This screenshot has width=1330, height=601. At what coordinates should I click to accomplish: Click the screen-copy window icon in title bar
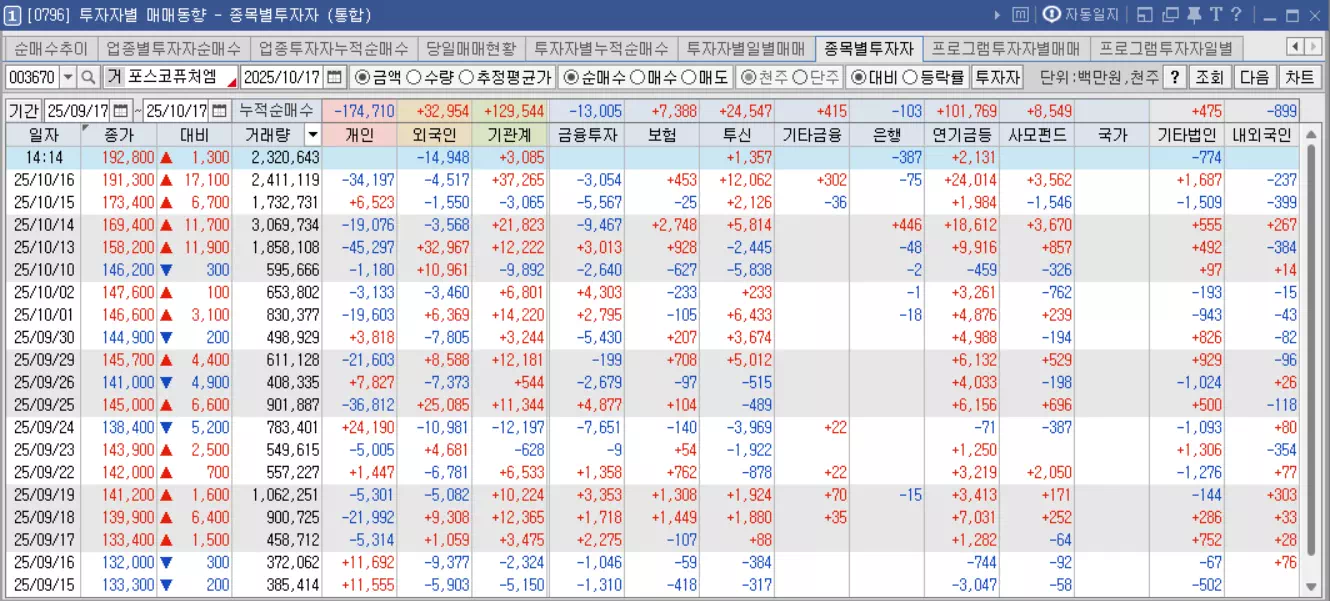point(1171,13)
